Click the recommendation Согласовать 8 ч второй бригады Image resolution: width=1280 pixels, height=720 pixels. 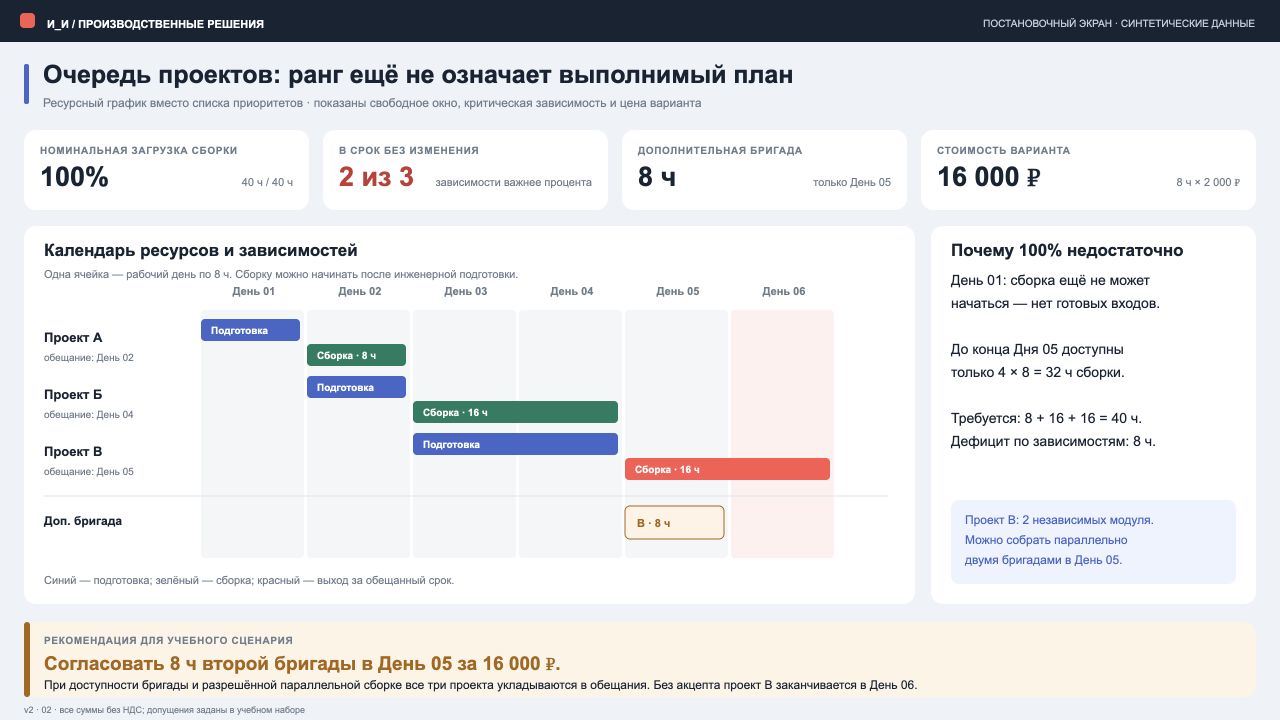tap(302, 664)
